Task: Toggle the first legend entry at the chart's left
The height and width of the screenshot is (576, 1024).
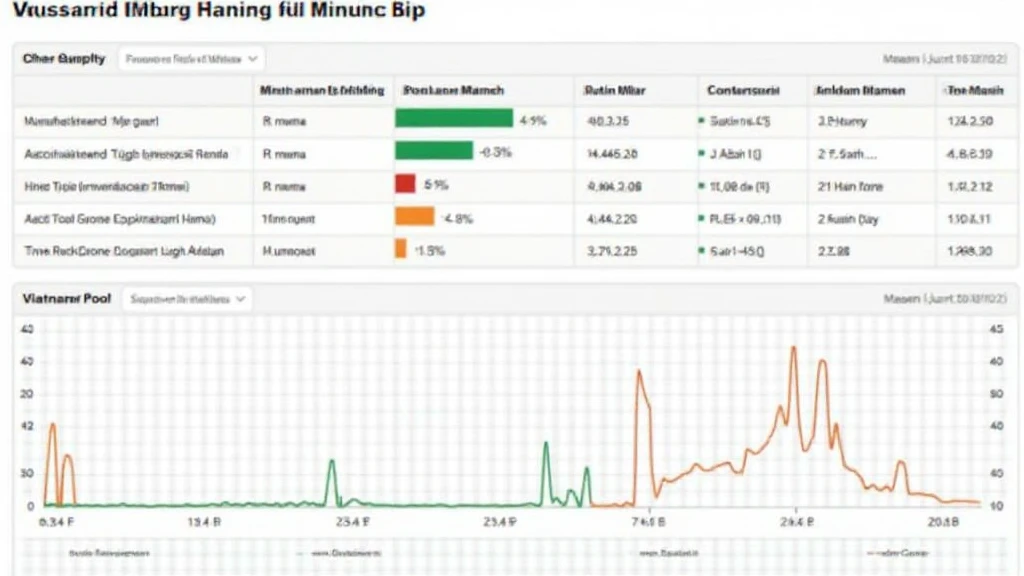Action: point(108,553)
